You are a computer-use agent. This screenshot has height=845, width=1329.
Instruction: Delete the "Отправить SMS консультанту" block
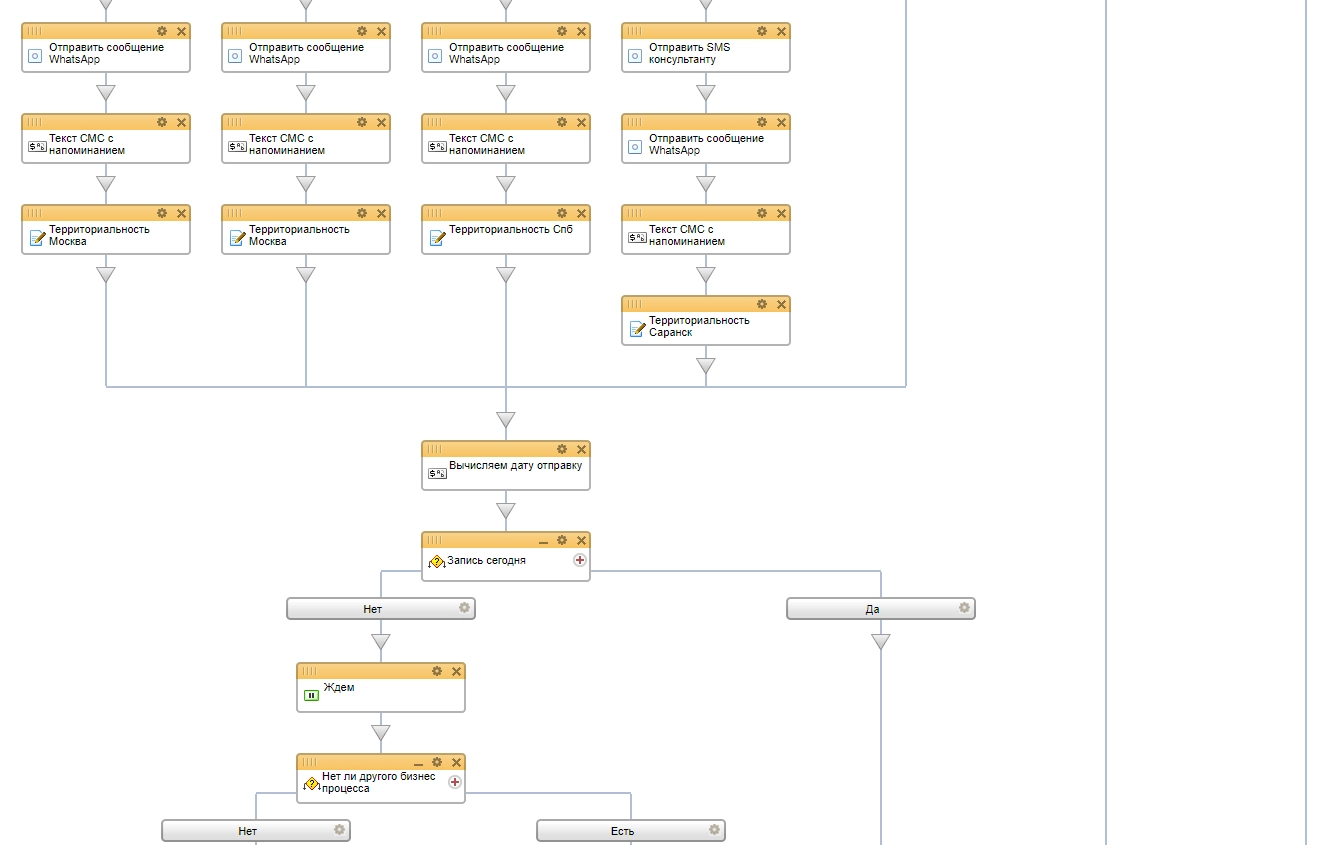click(781, 32)
